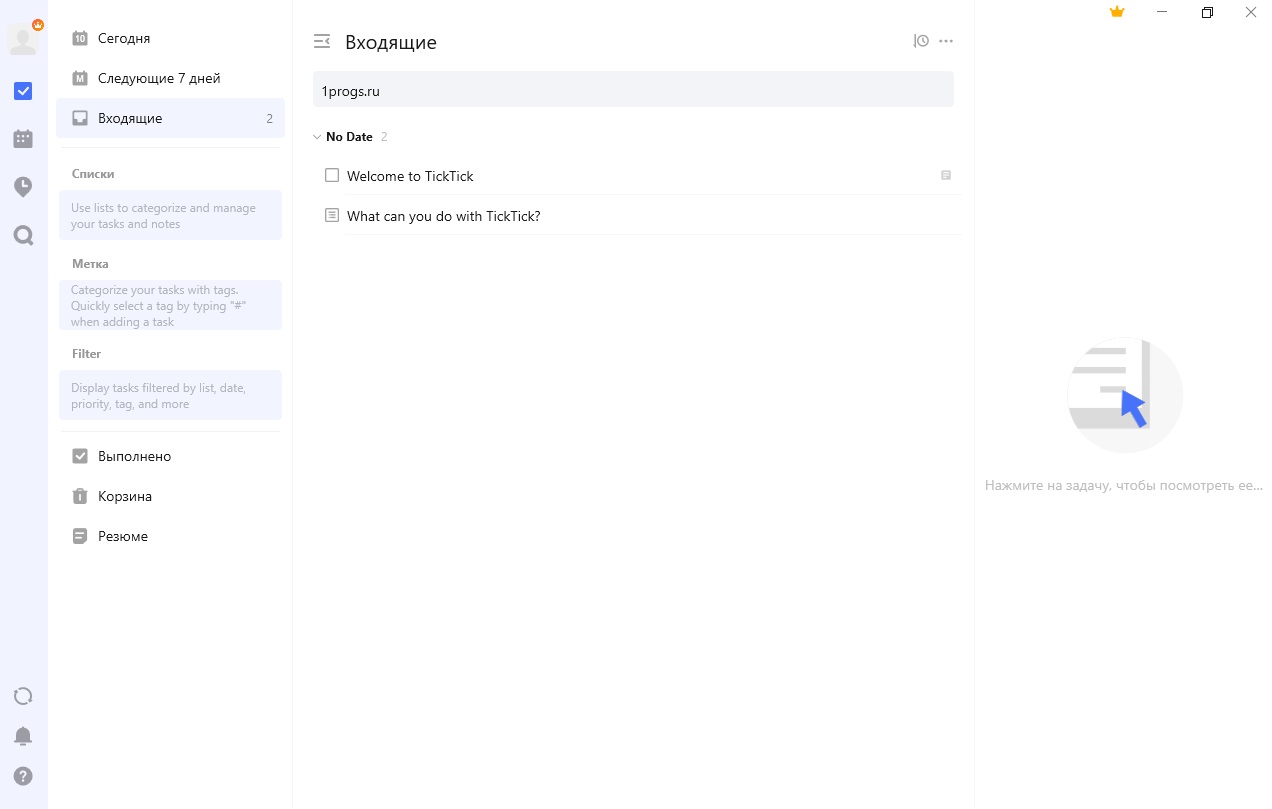1272x809 pixels.
Task: Open the sort options icon in header
Action: (x=921, y=41)
